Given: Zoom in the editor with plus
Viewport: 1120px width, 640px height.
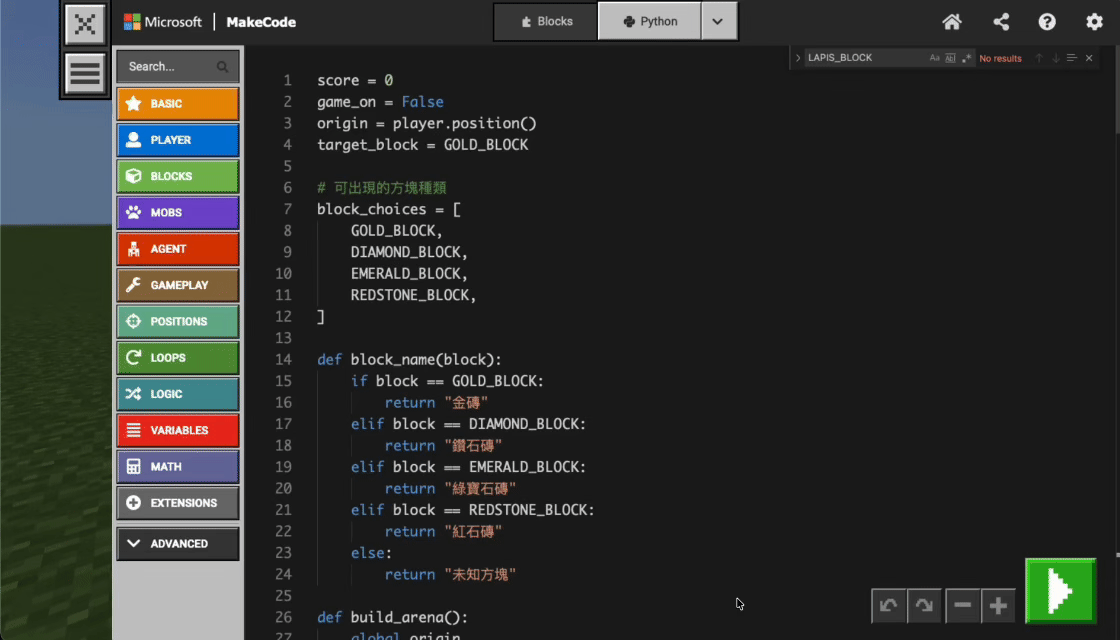Looking at the screenshot, I should [998, 605].
